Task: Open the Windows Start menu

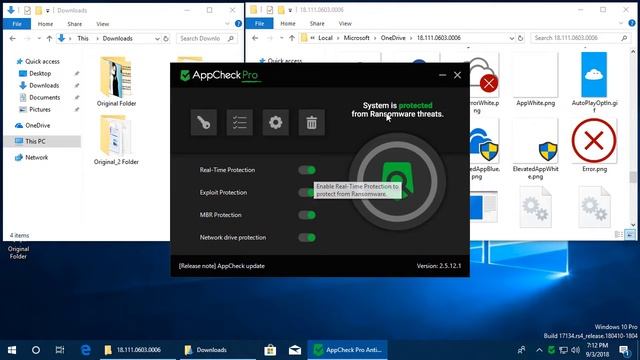Action: [x=12, y=350]
